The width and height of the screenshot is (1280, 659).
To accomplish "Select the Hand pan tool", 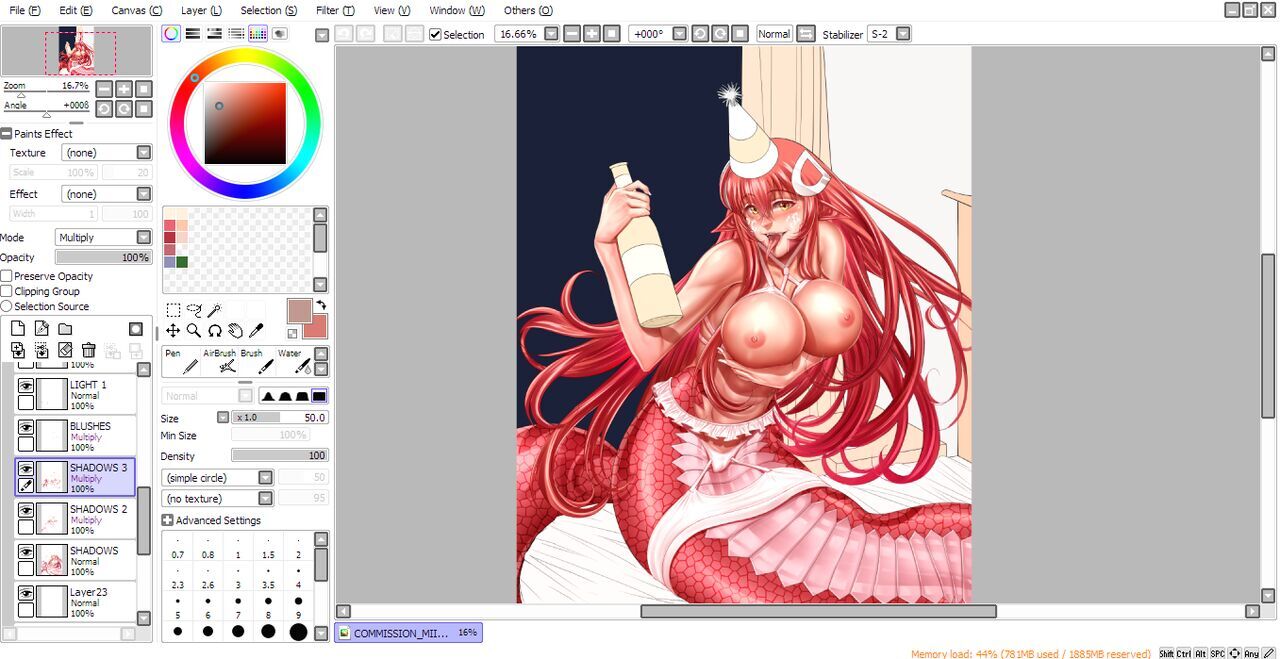I will coord(235,330).
